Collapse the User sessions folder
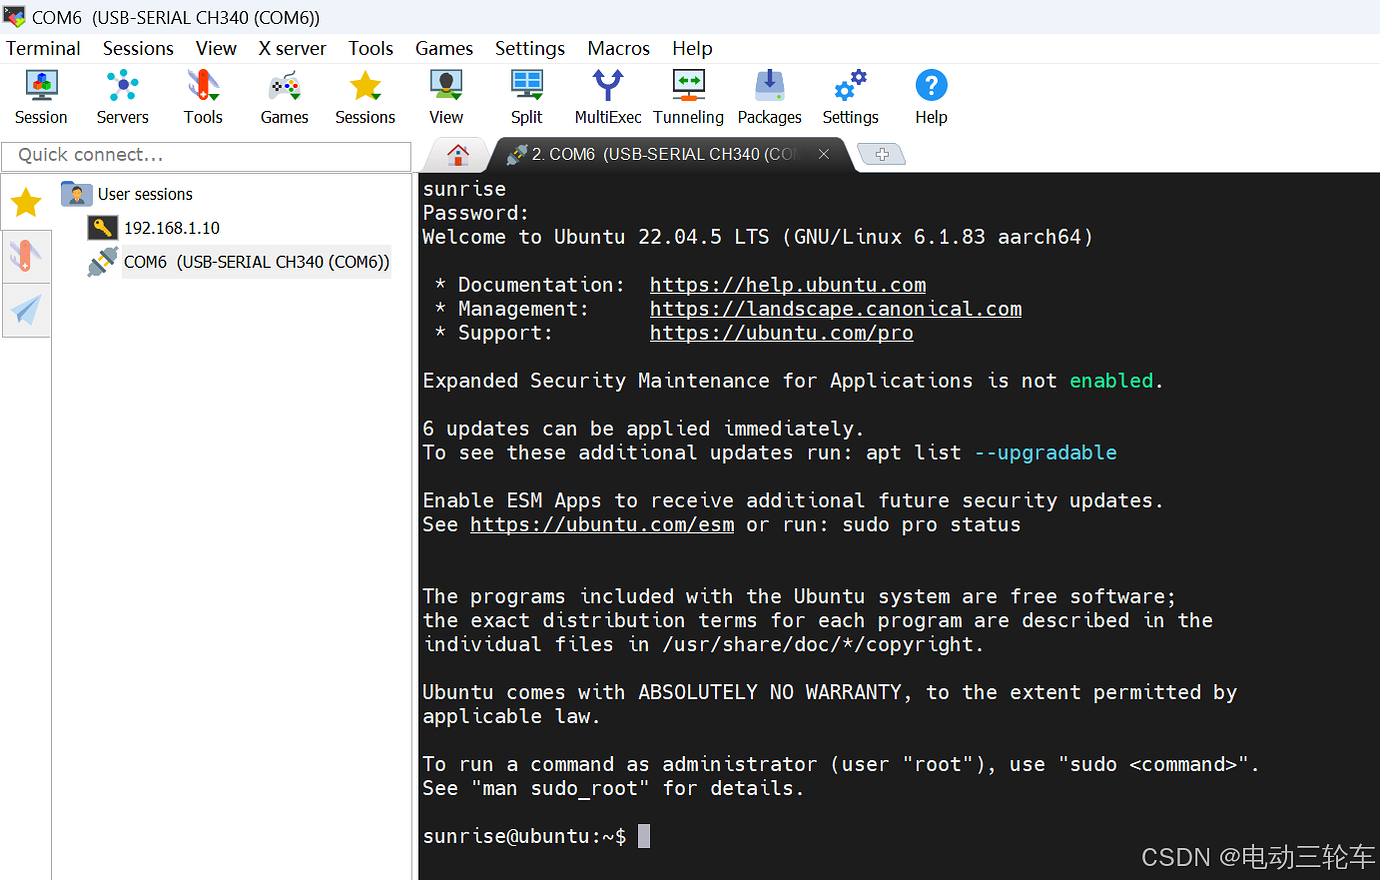 pos(76,194)
